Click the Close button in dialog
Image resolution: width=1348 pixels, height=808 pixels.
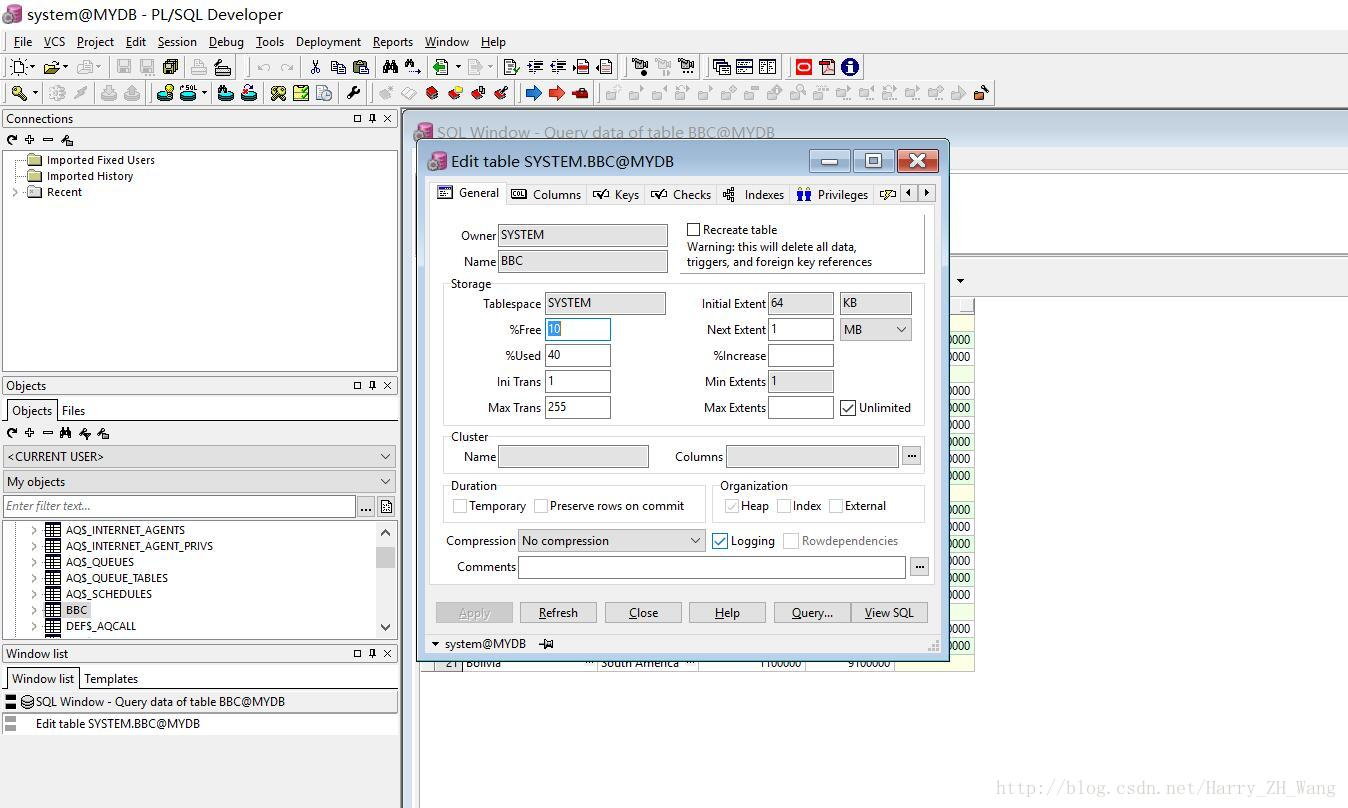[x=643, y=613]
